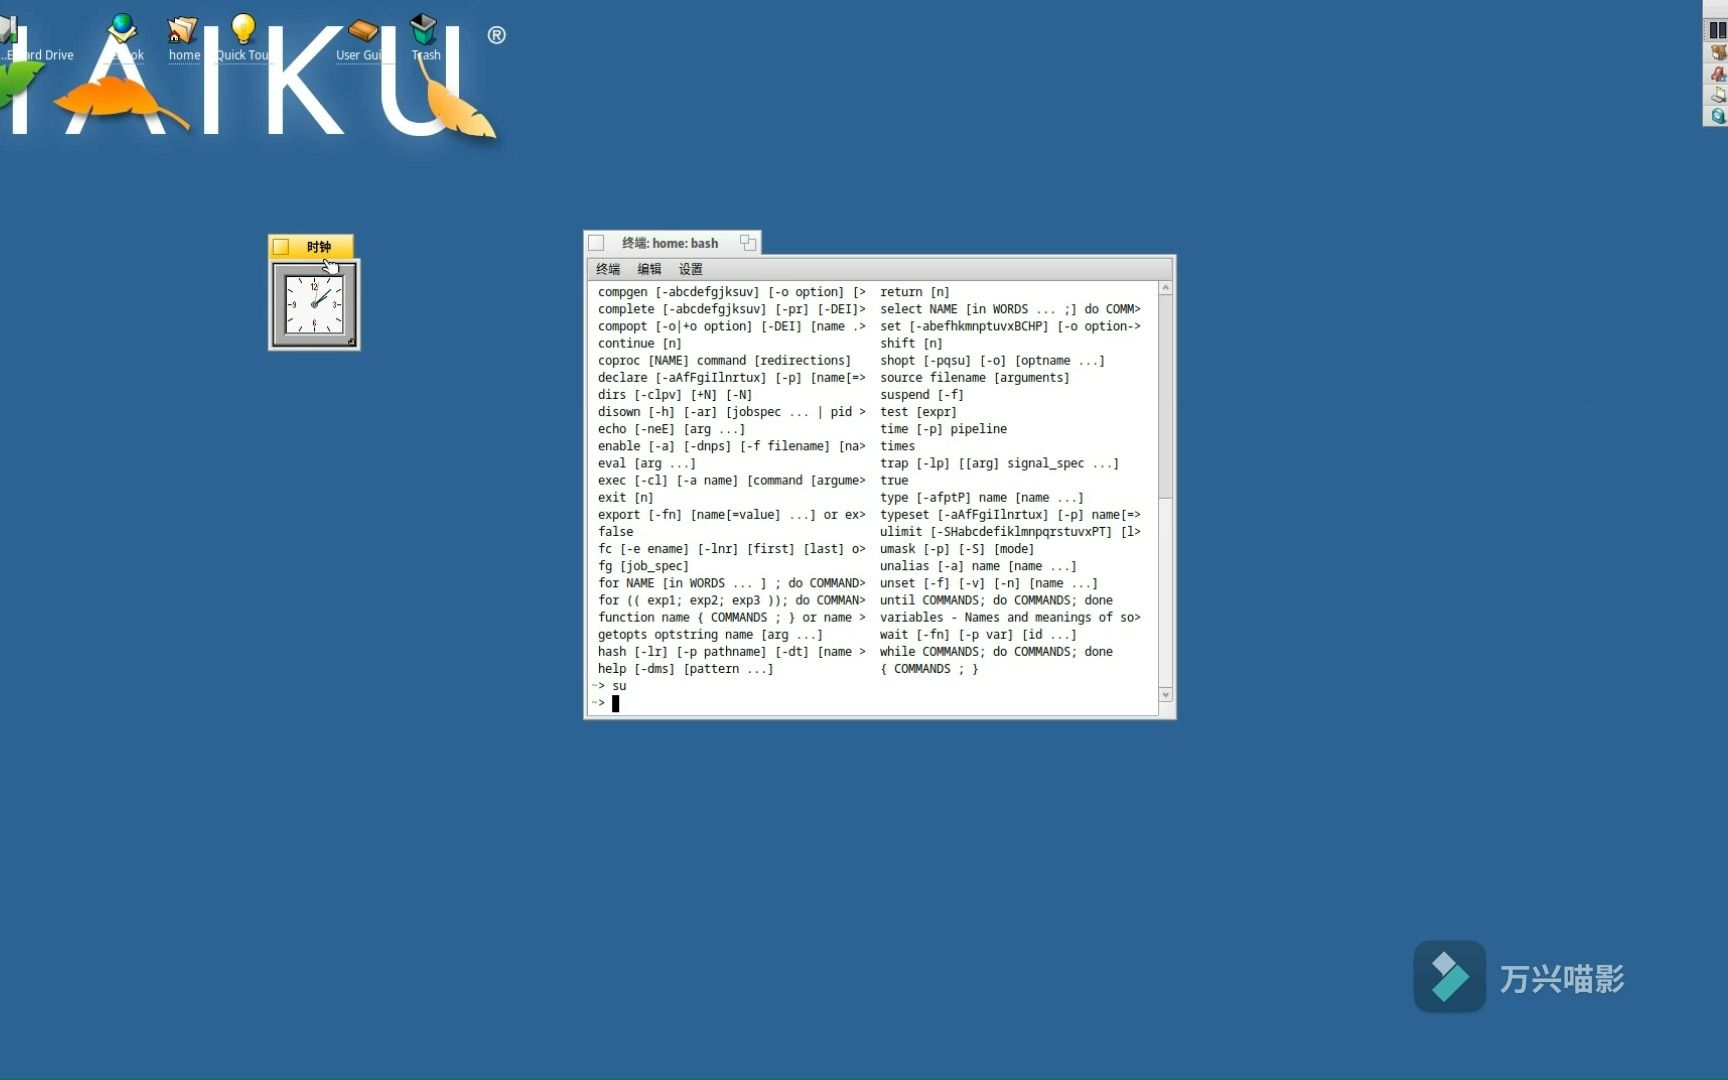1728x1080 pixels.
Task: Click the 'suspend [-f]' line
Action: pyautogui.click(x=921, y=395)
